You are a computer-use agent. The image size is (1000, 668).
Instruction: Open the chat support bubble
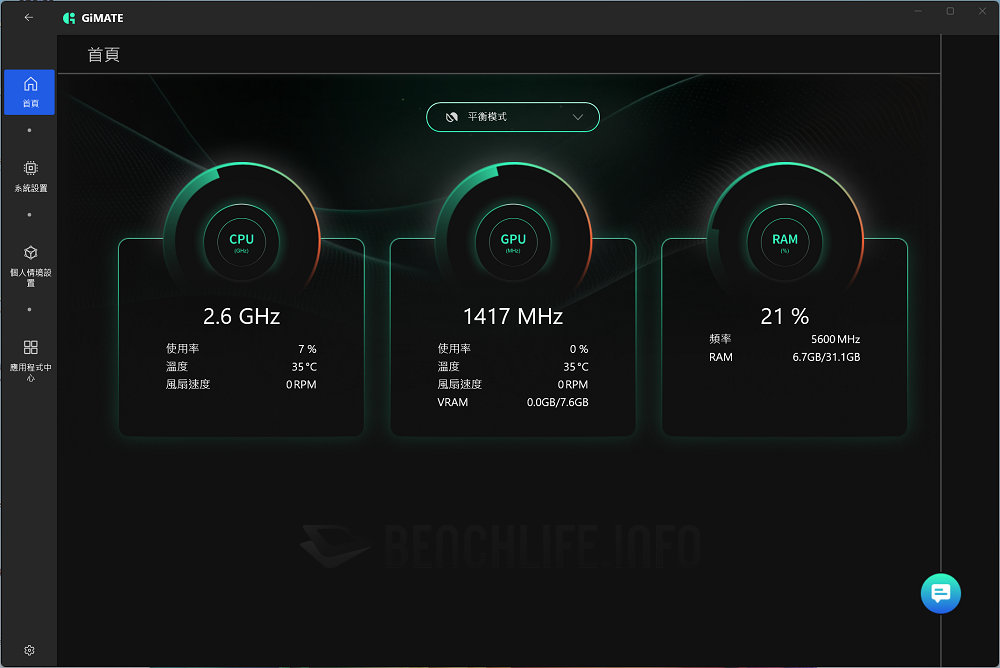point(940,592)
